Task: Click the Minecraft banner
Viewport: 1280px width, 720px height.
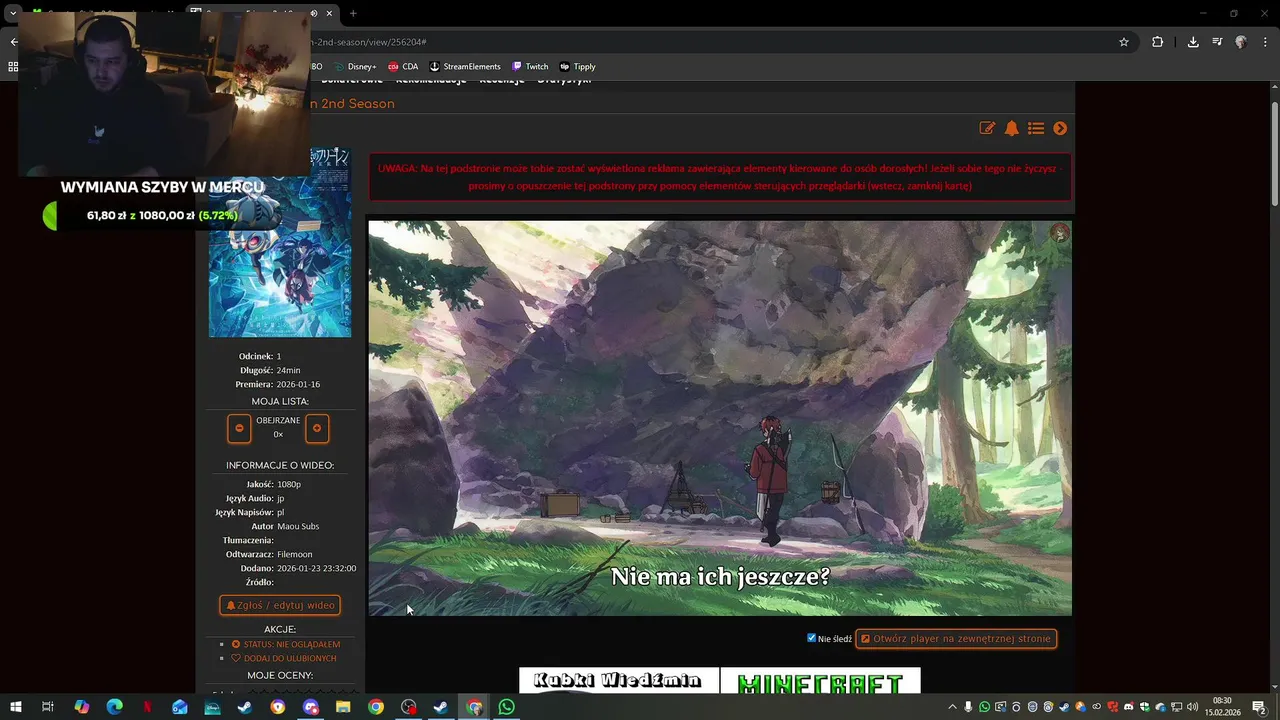Action: pyautogui.click(x=820, y=681)
